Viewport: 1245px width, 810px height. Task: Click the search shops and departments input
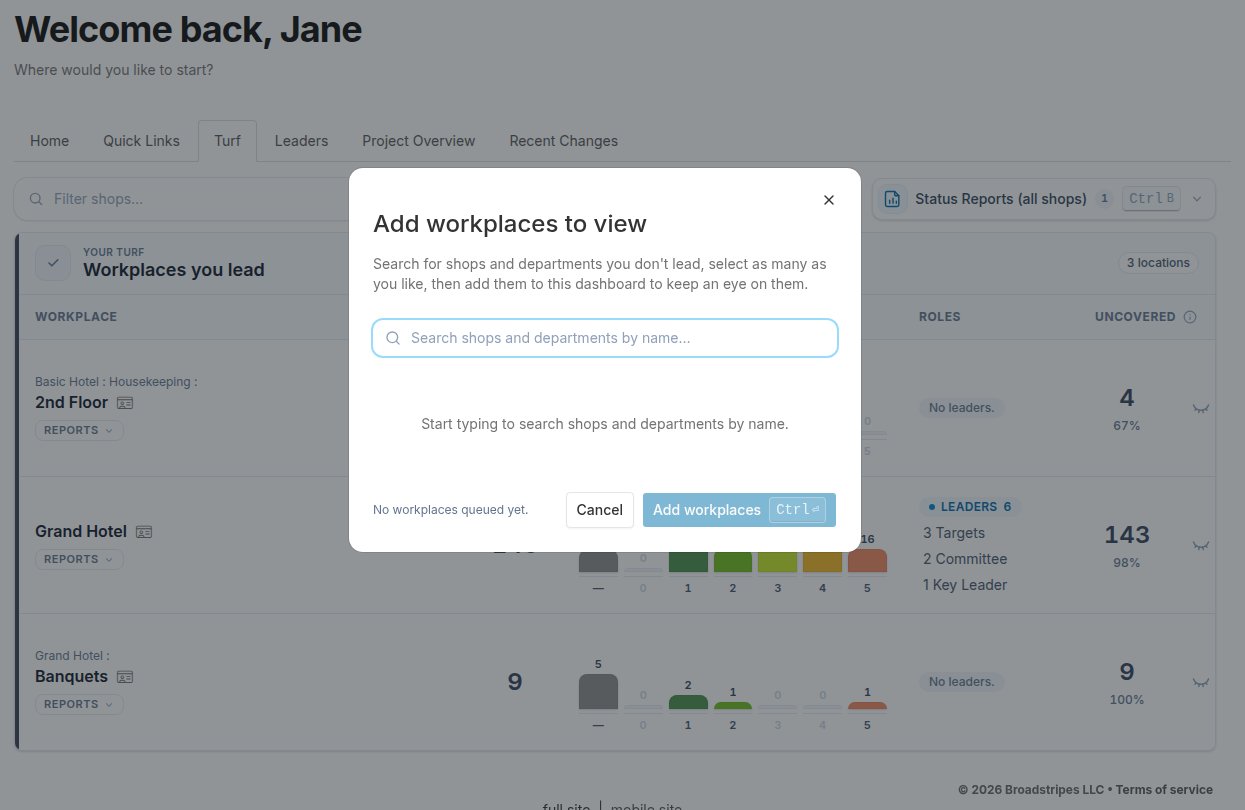point(604,338)
